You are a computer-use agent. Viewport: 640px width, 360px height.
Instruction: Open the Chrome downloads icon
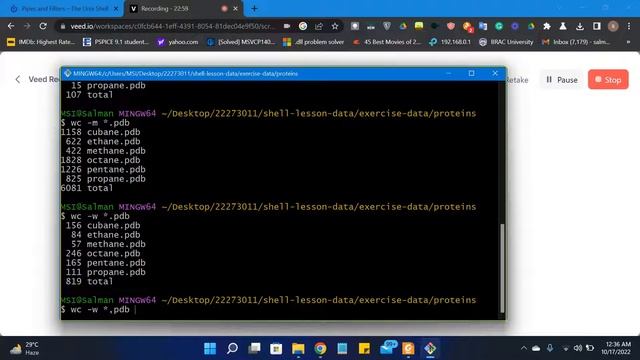click(x=580, y=26)
